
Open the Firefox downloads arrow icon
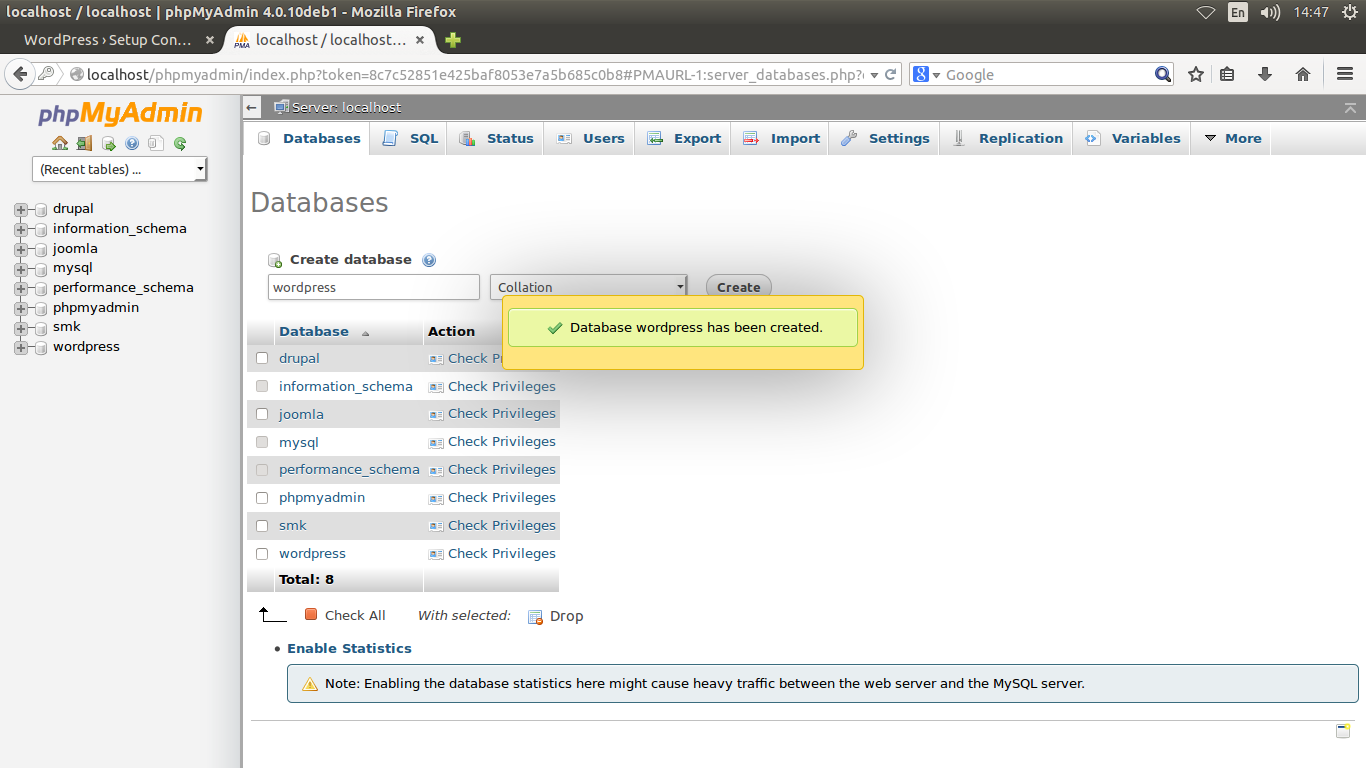(x=1265, y=74)
